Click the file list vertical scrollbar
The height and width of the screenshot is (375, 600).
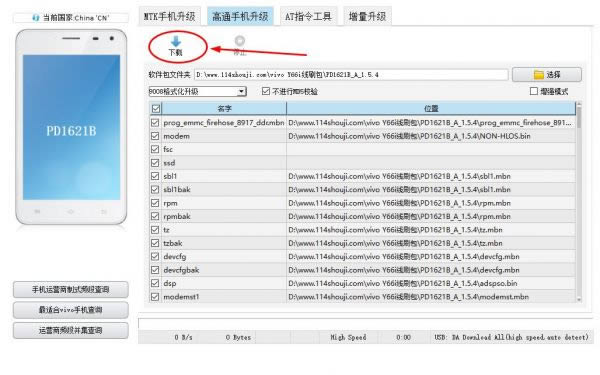579,202
